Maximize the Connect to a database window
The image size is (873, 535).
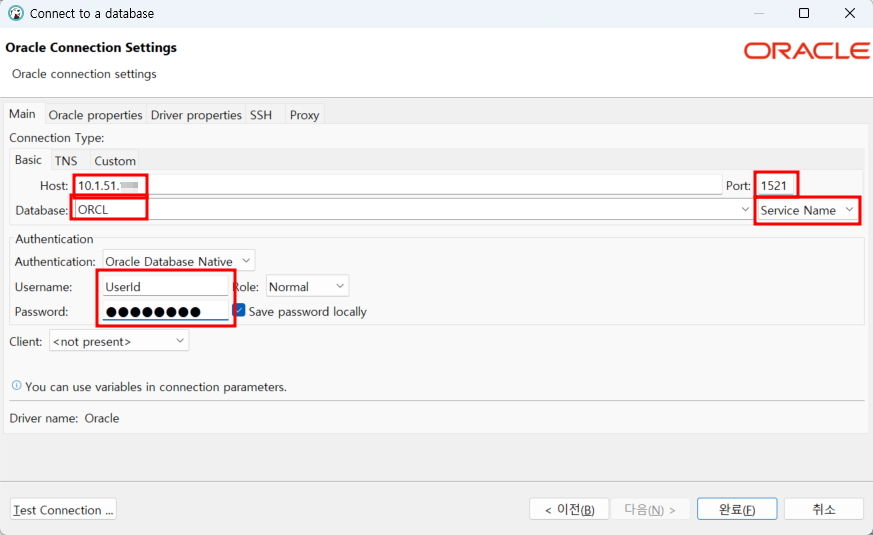tap(804, 13)
